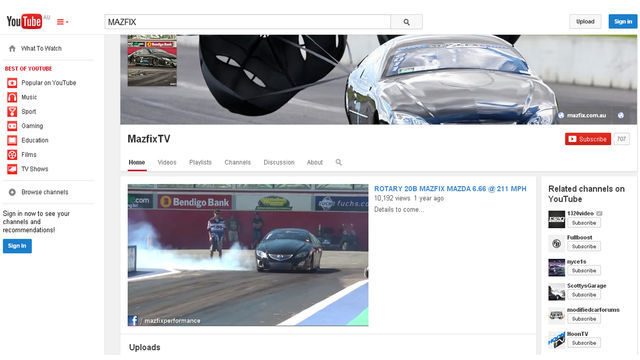Click the Education icon
The height and width of the screenshot is (360, 640).
pyautogui.click(x=12, y=140)
